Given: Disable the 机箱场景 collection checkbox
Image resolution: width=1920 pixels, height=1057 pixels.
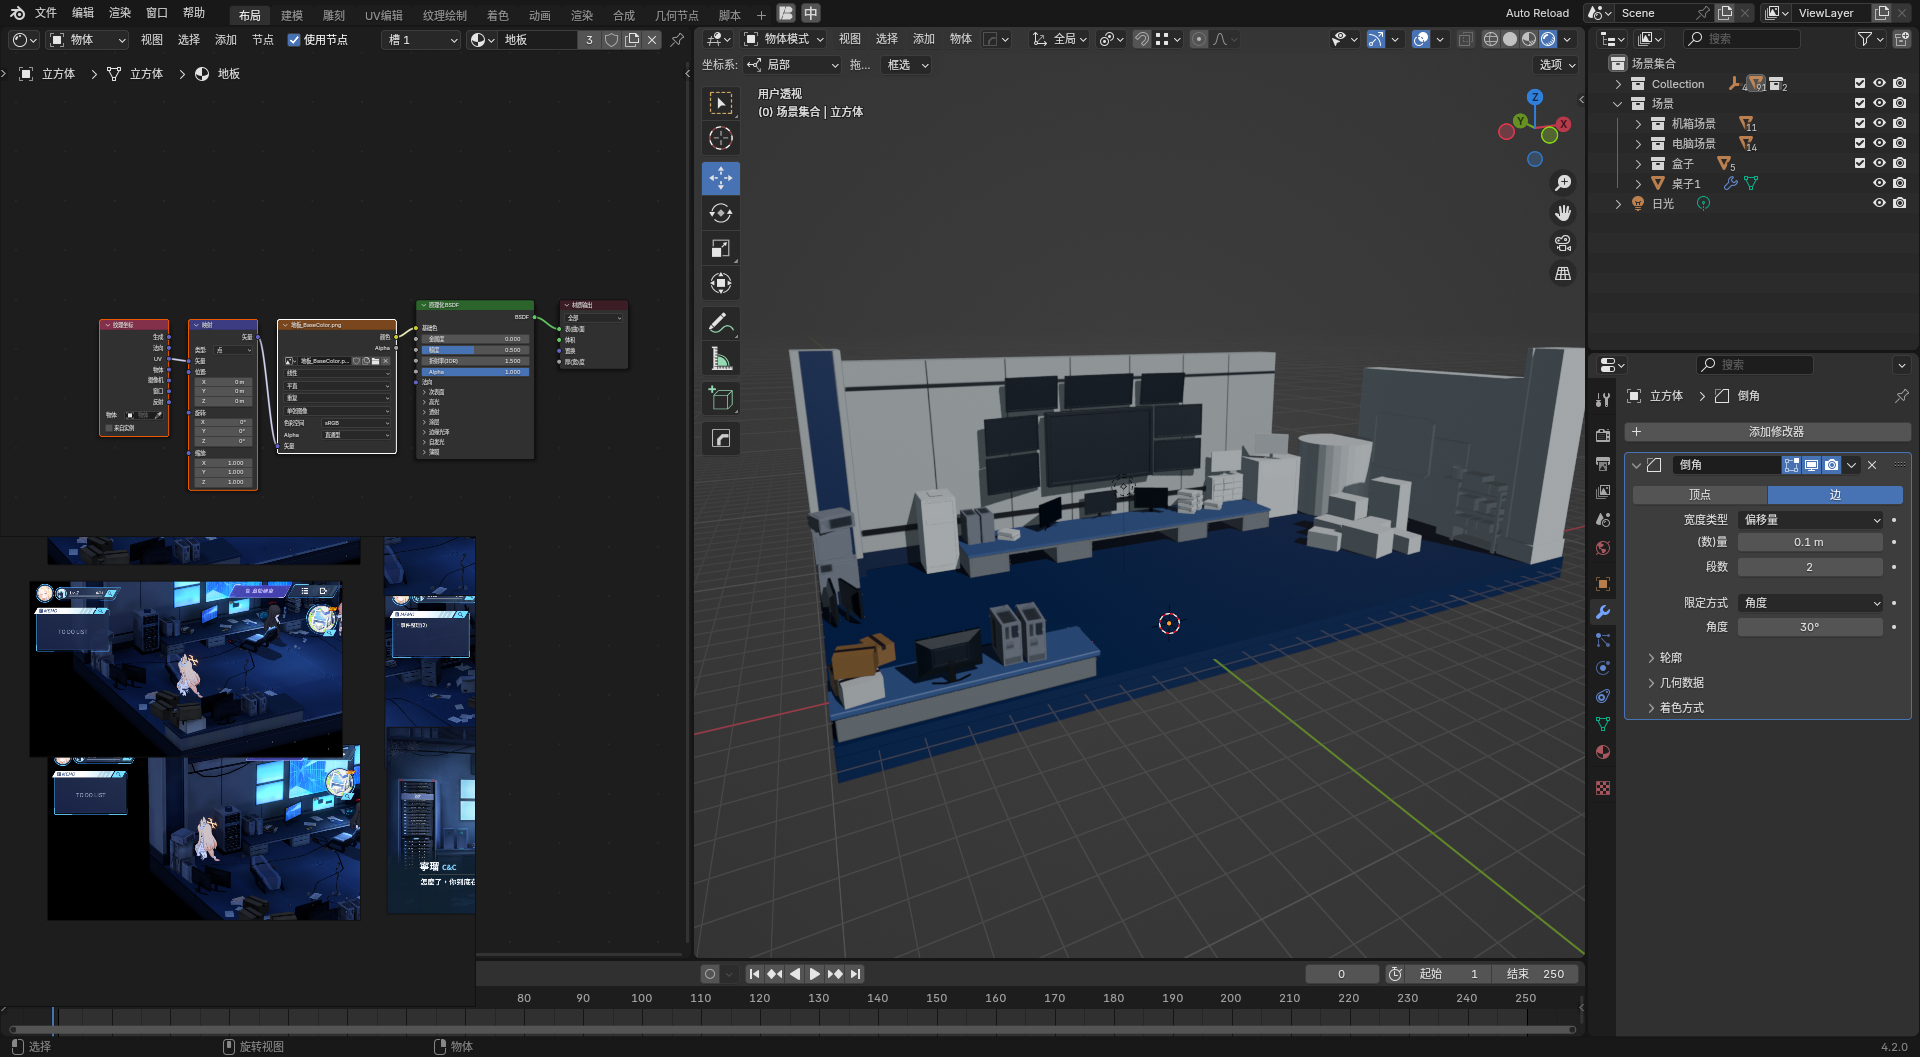Looking at the screenshot, I should pos(1860,123).
